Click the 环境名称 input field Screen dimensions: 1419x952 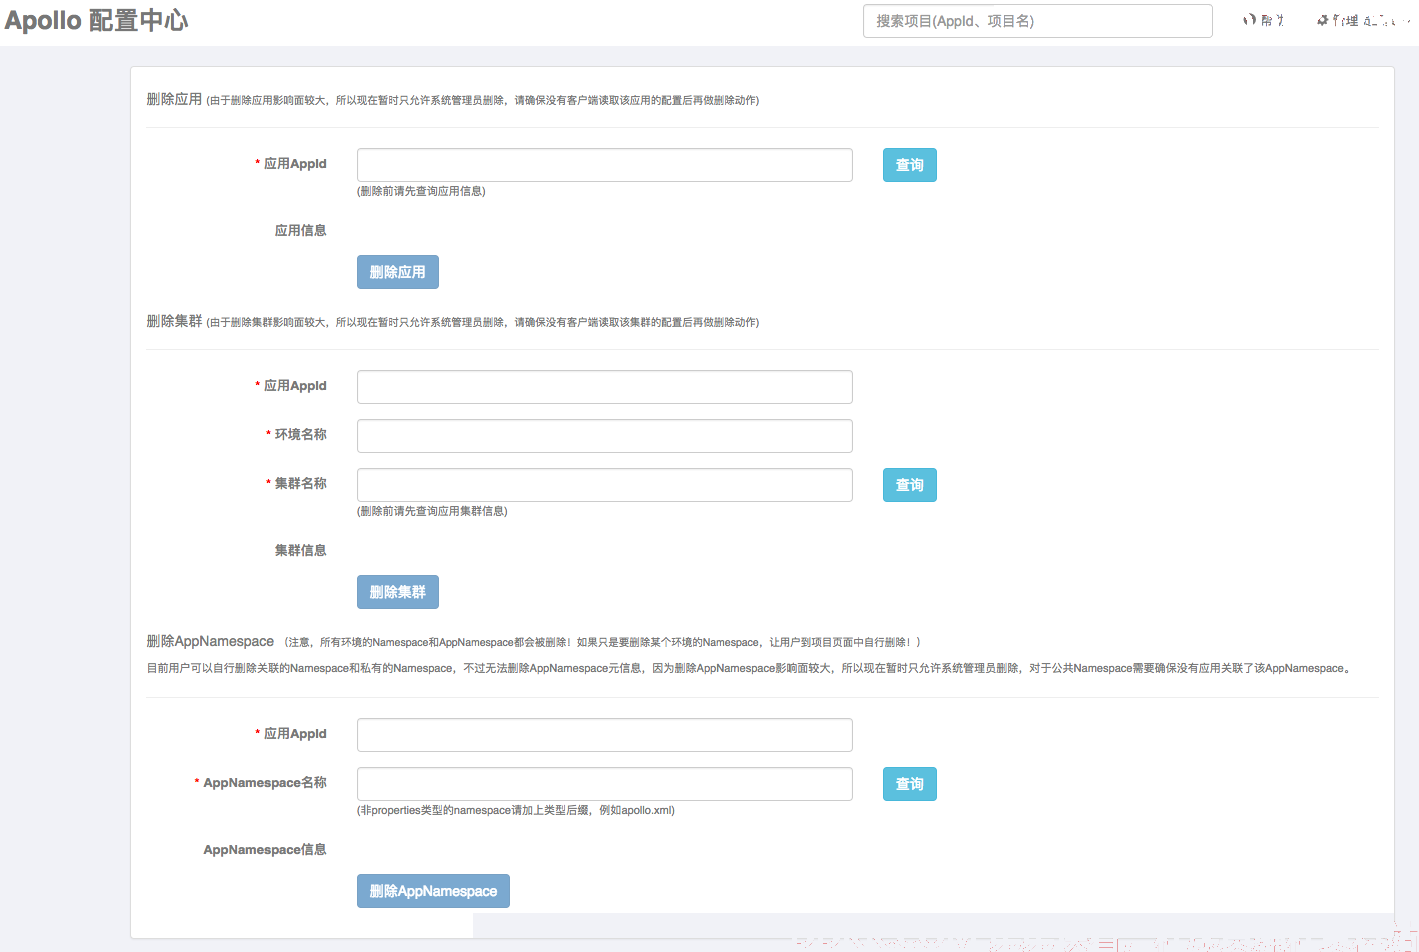tap(604, 436)
